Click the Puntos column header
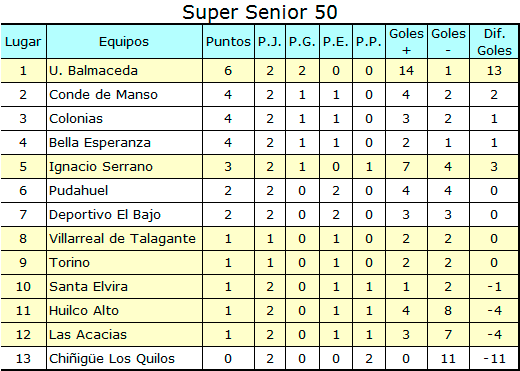Image resolution: width=520 pixels, height=371 pixels. 228,42
